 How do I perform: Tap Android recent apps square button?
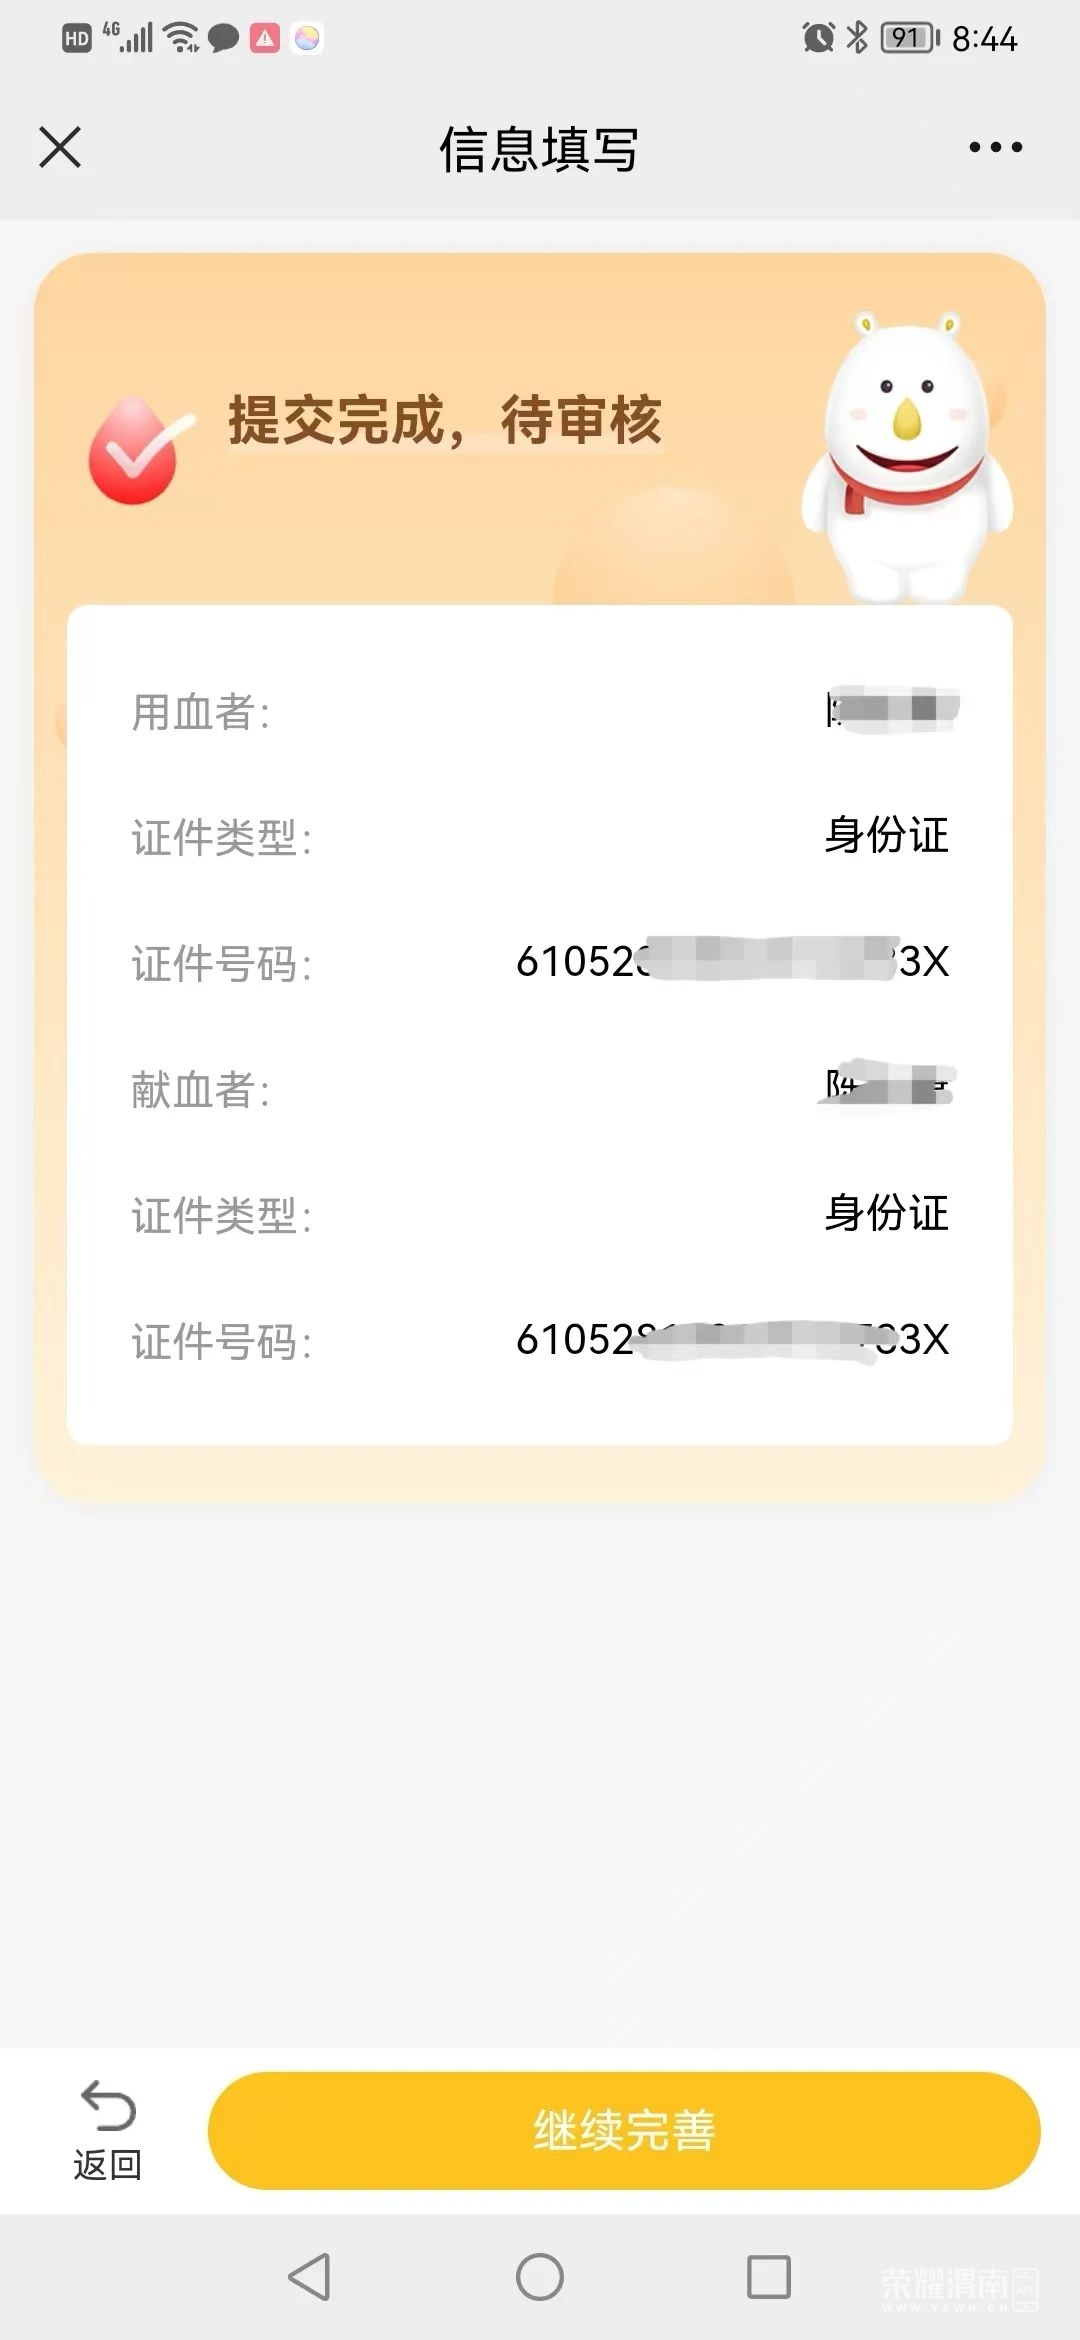pos(769,2277)
